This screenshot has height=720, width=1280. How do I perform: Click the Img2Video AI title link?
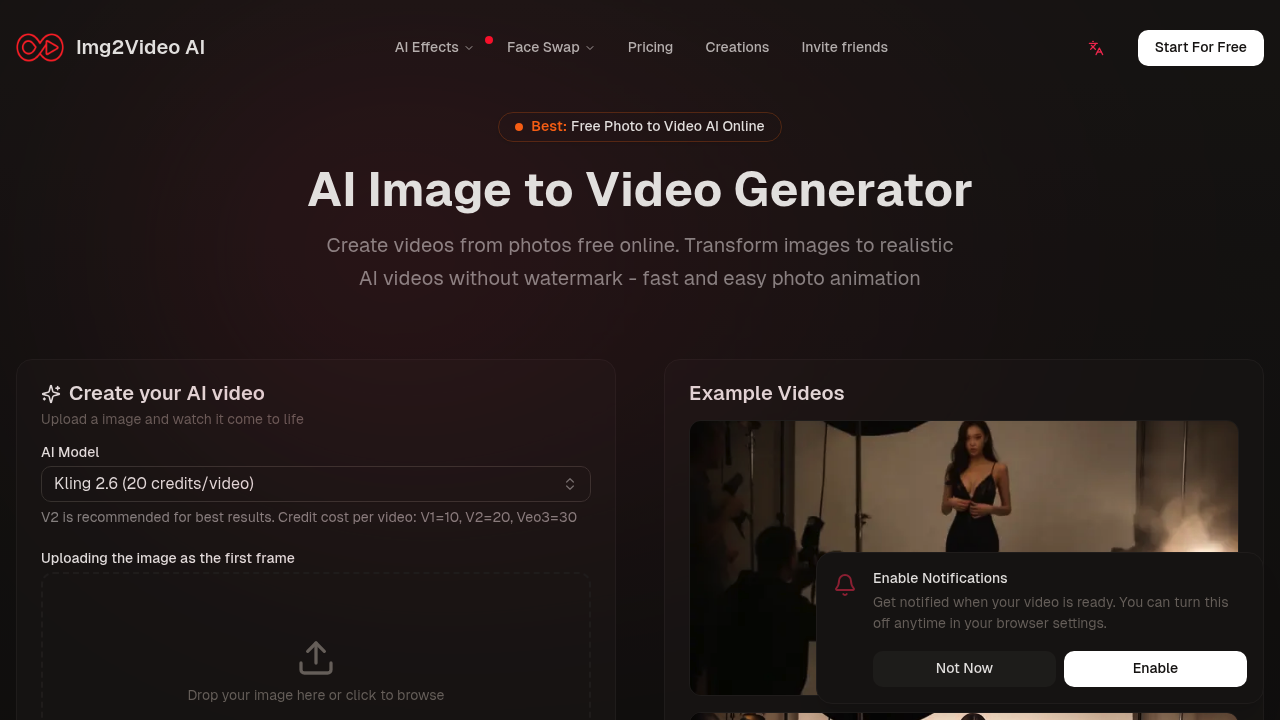(140, 47)
